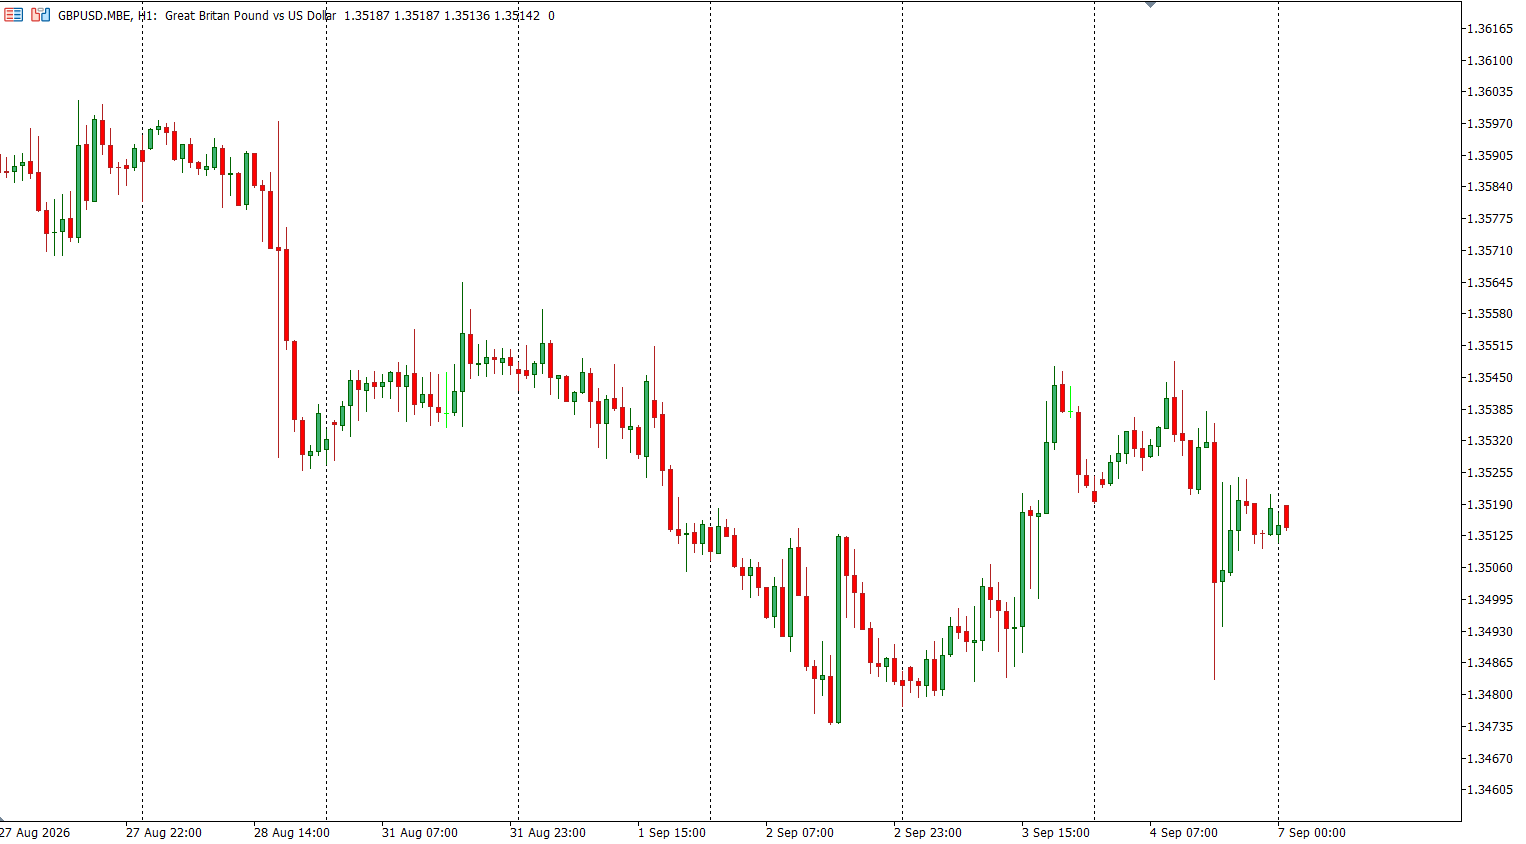
Task: Select the 4 Sep 07:00 time label
Action: point(1183,833)
